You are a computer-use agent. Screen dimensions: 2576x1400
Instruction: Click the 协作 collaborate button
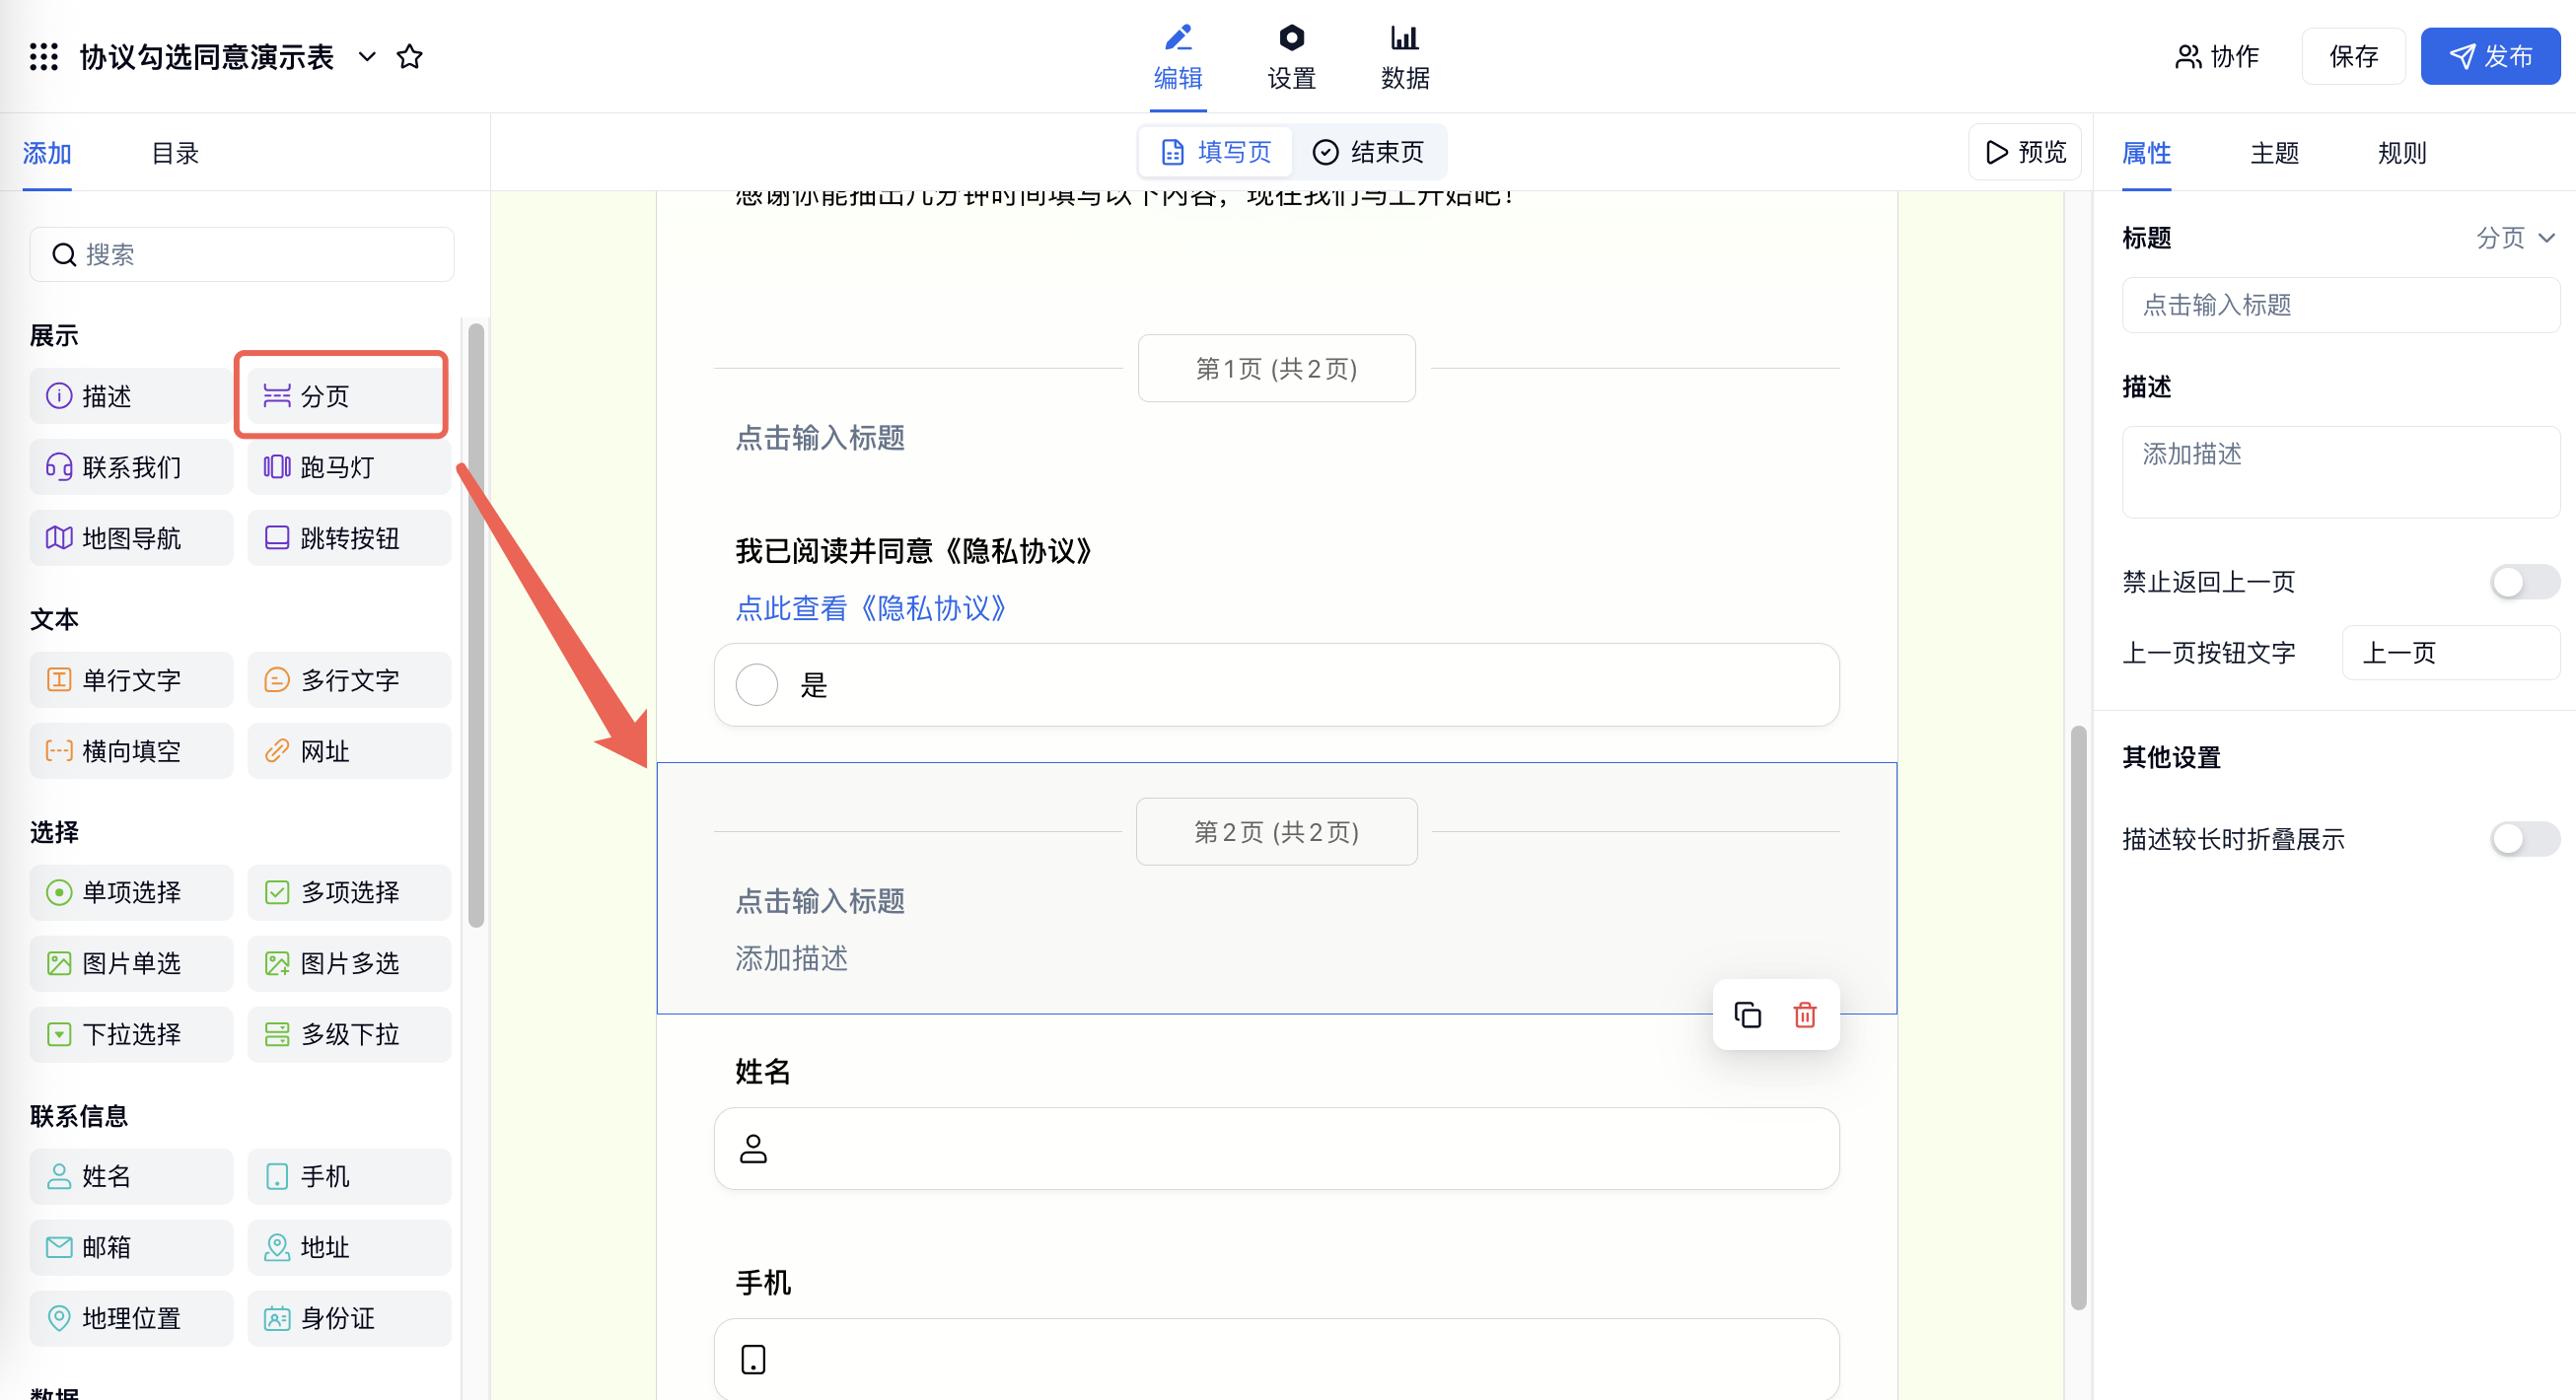2216,57
